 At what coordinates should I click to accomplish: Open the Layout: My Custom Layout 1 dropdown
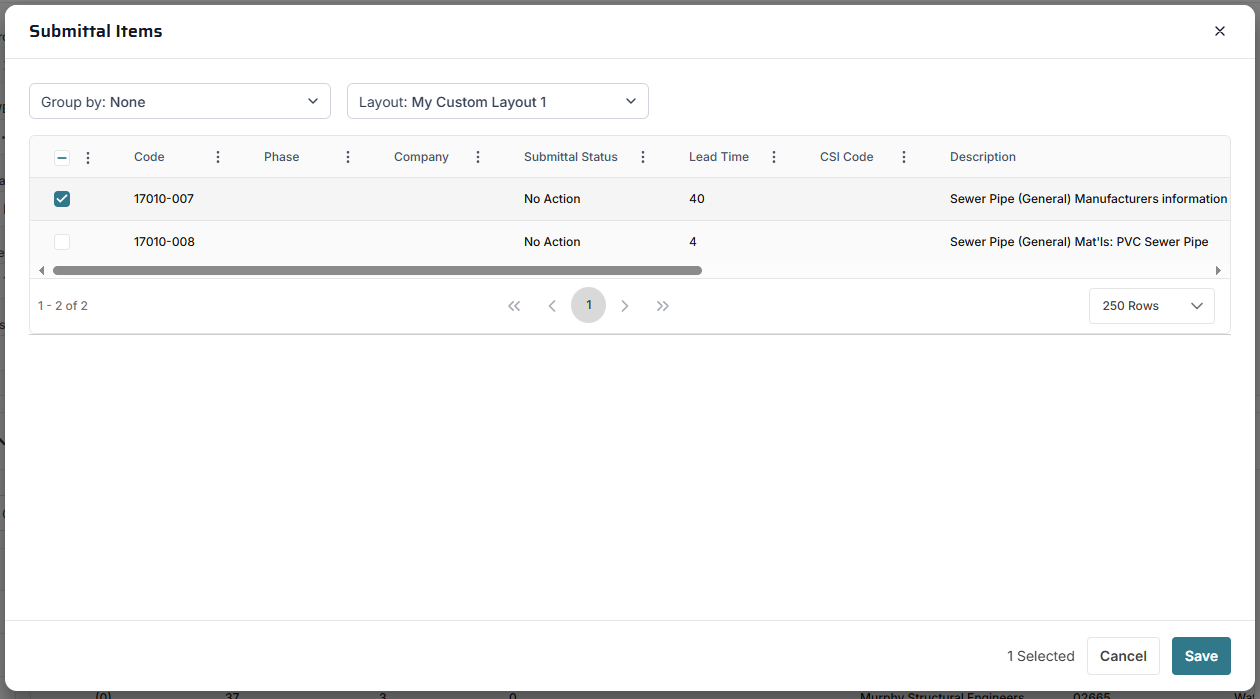click(x=497, y=101)
